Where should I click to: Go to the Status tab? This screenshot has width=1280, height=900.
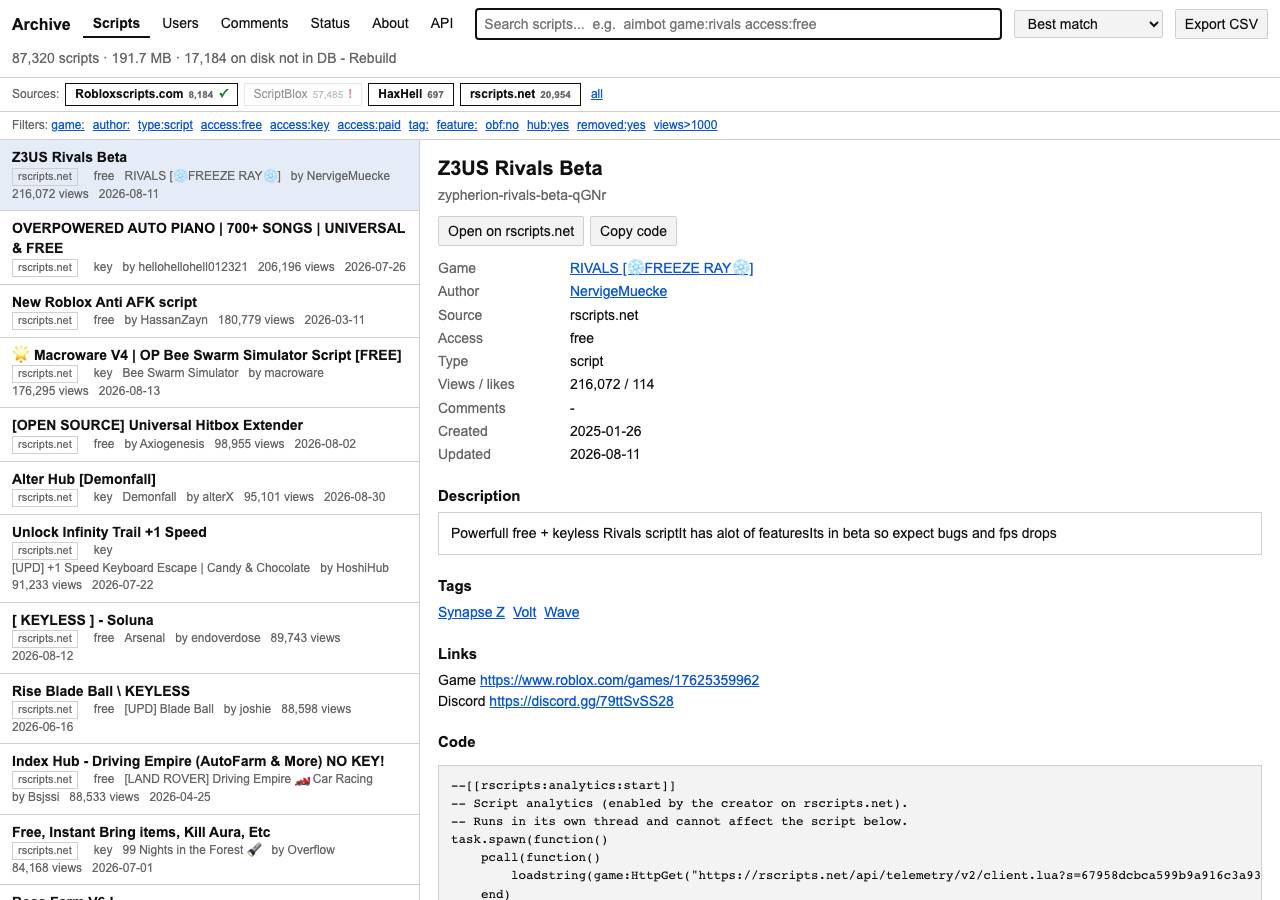click(330, 23)
